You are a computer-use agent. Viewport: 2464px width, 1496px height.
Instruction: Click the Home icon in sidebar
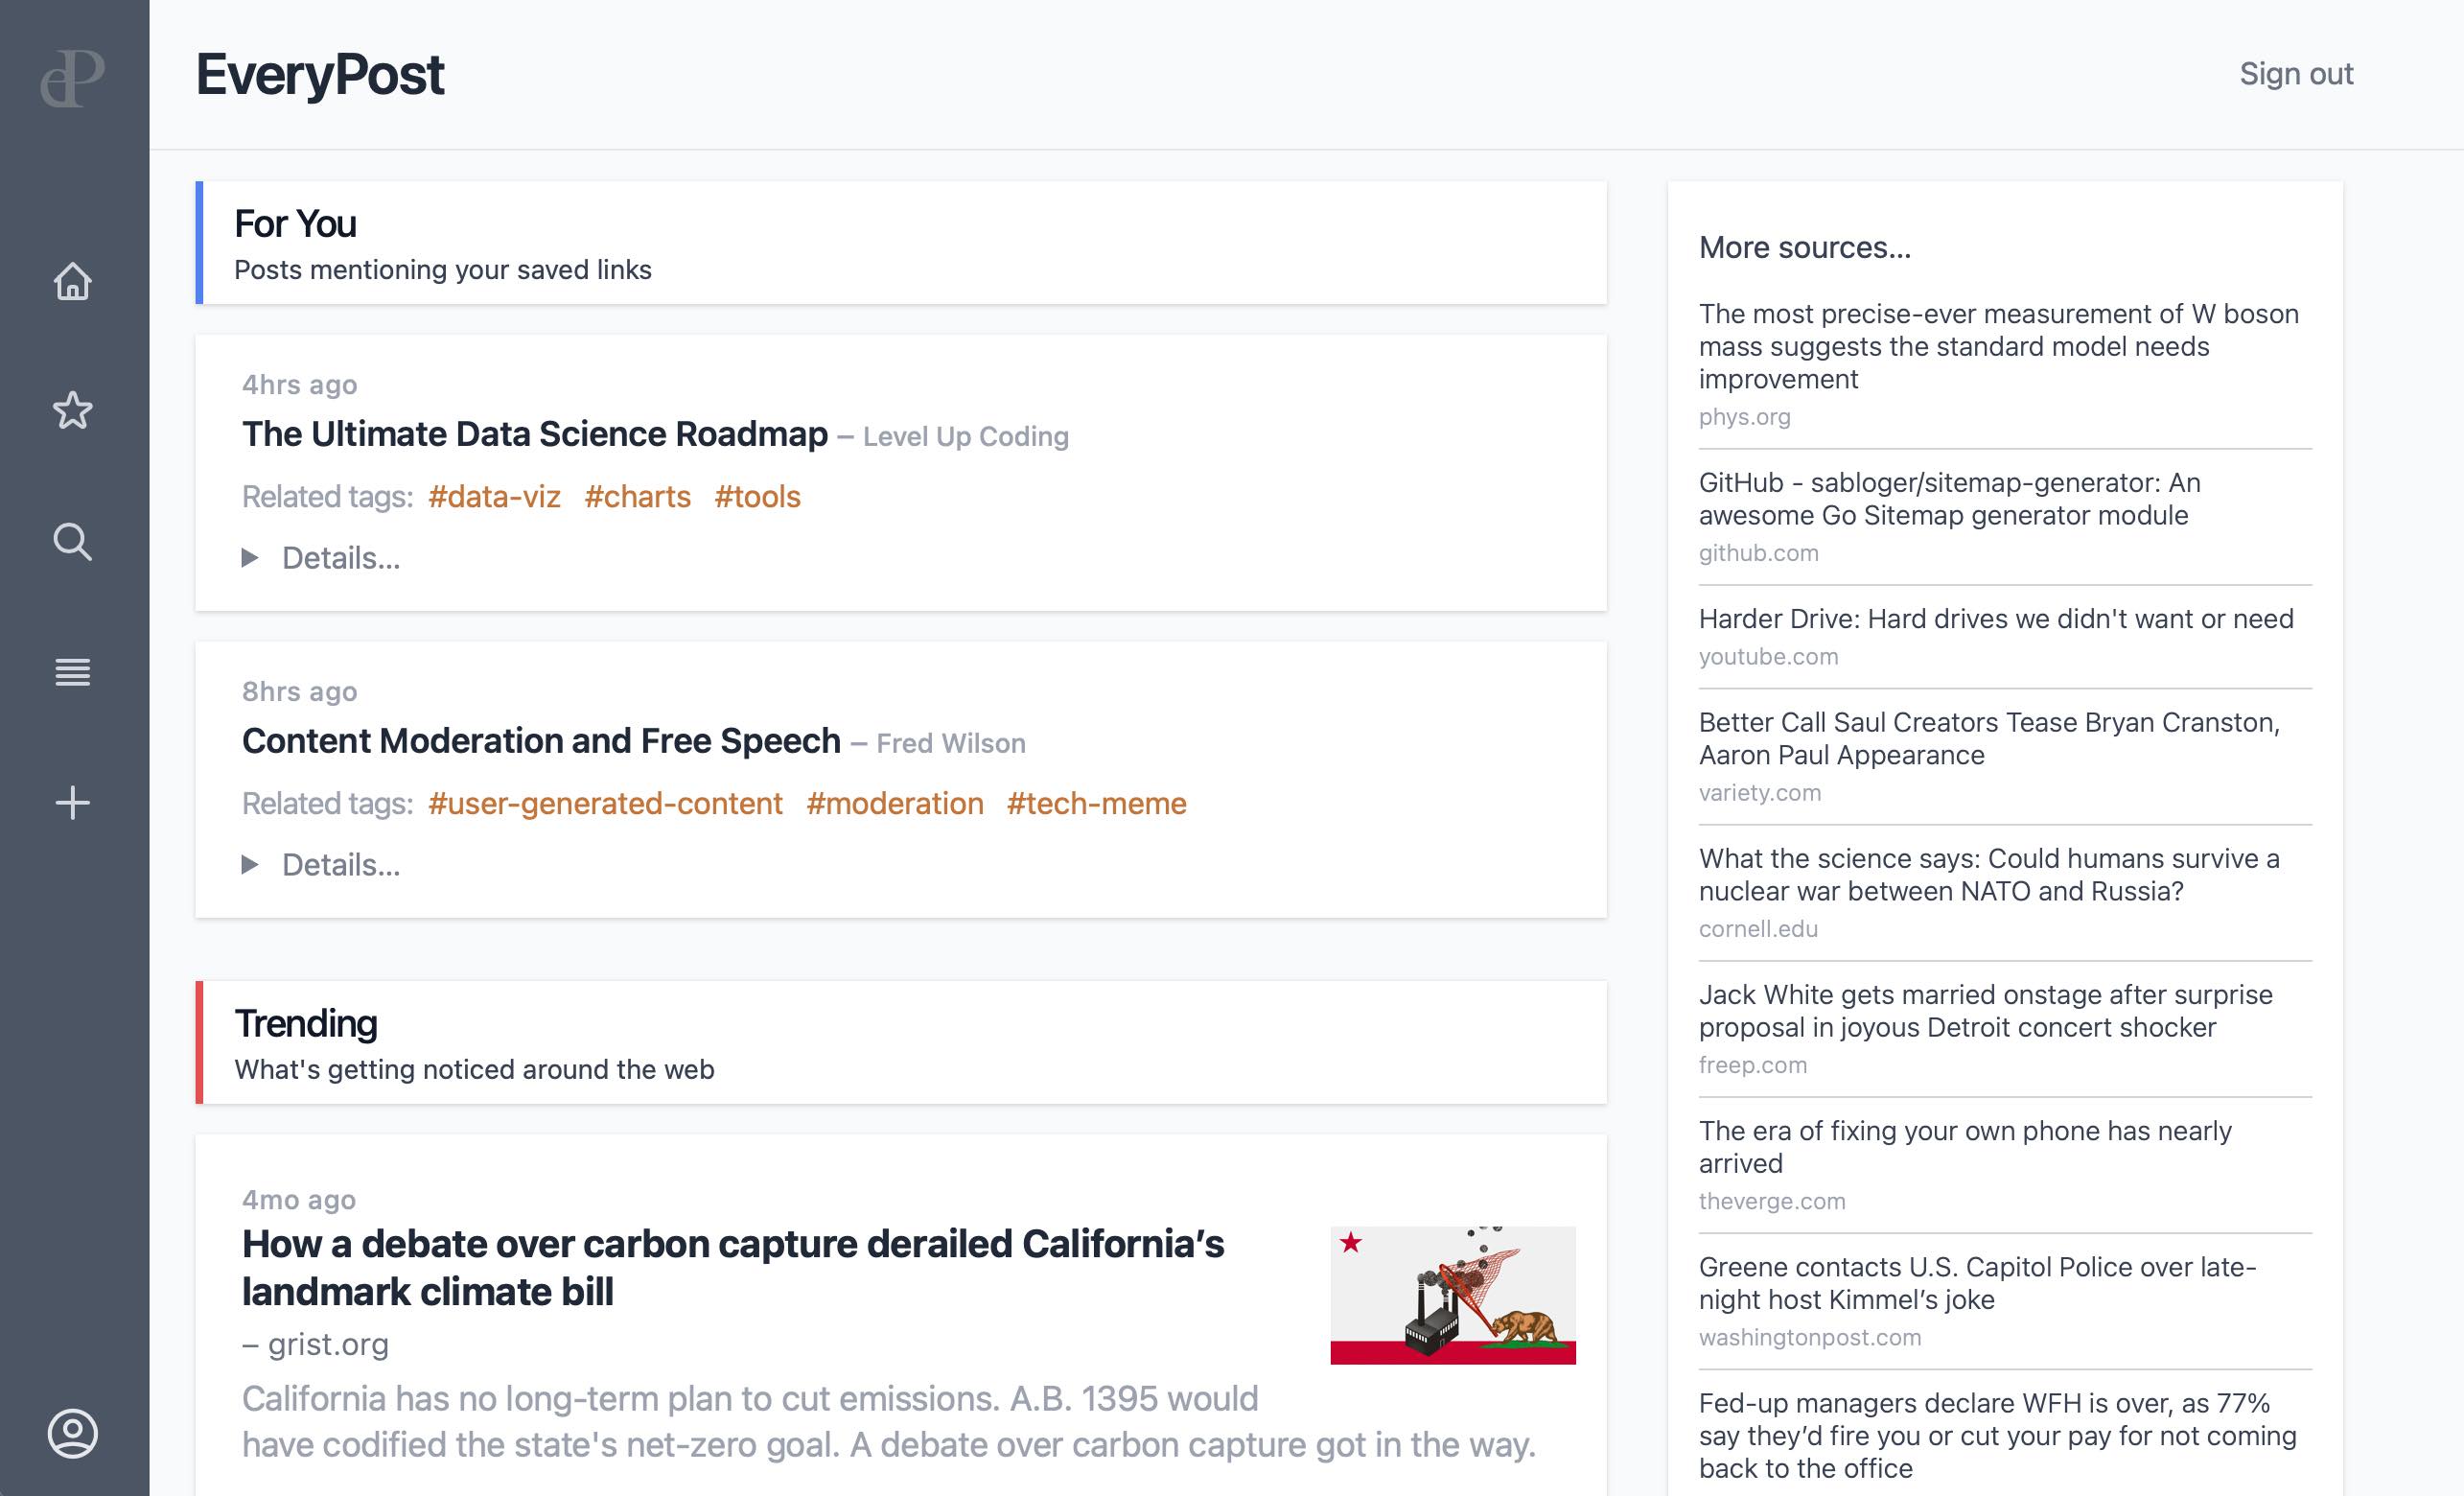[x=74, y=278]
